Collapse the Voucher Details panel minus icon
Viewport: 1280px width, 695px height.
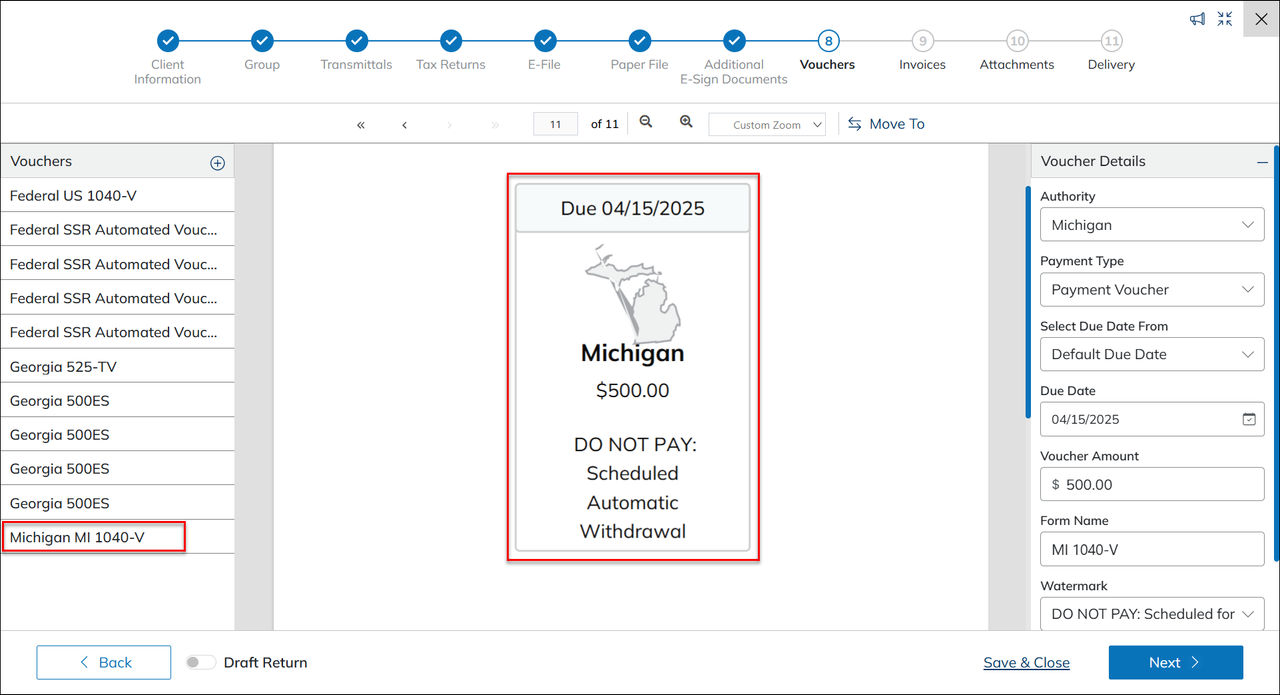click(x=1262, y=162)
